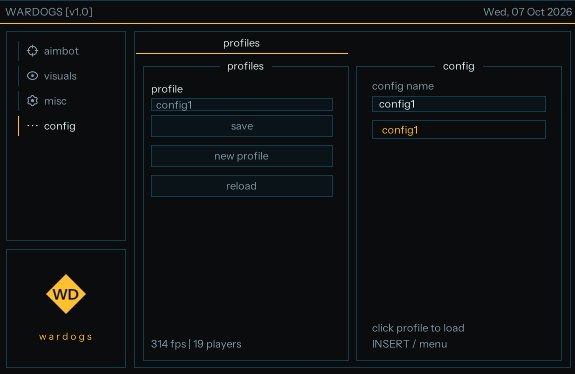This screenshot has height=374, width=575.
Task: Load the orange config1 entry in list
Action: tap(459, 130)
